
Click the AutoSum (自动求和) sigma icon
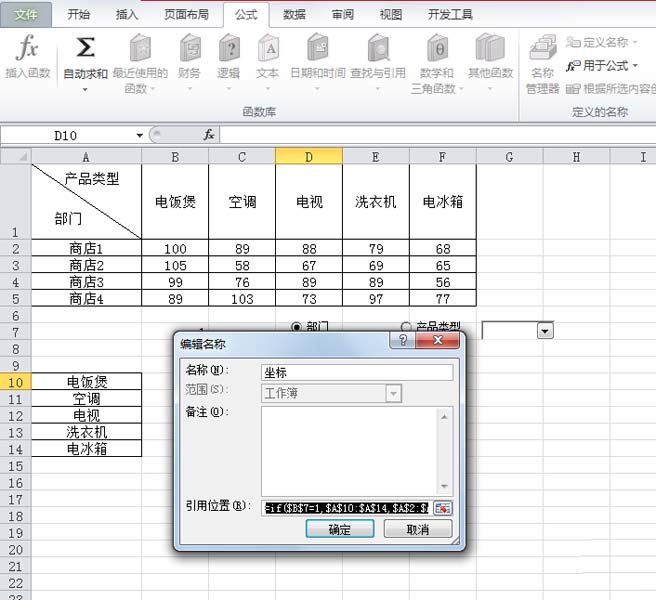point(85,47)
